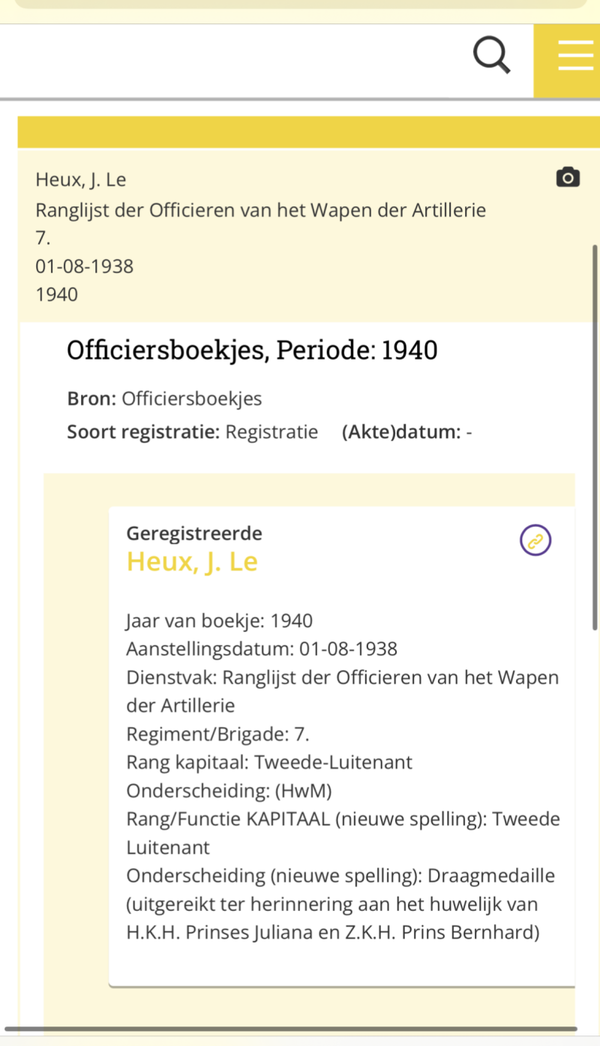The image size is (600, 1046).
Task: Click the (Akte)datum field label
Action: [x=400, y=432]
